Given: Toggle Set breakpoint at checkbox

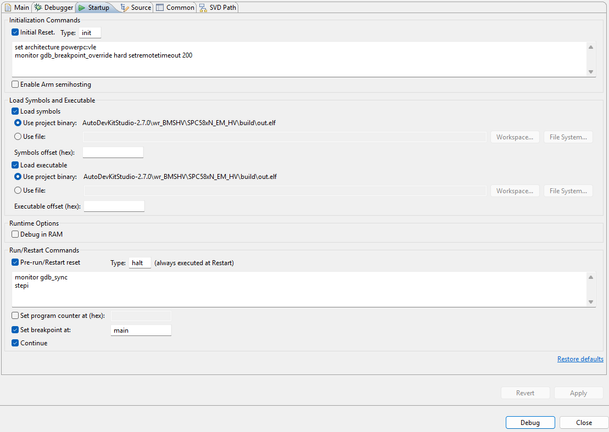Looking at the screenshot, I should point(15,330).
